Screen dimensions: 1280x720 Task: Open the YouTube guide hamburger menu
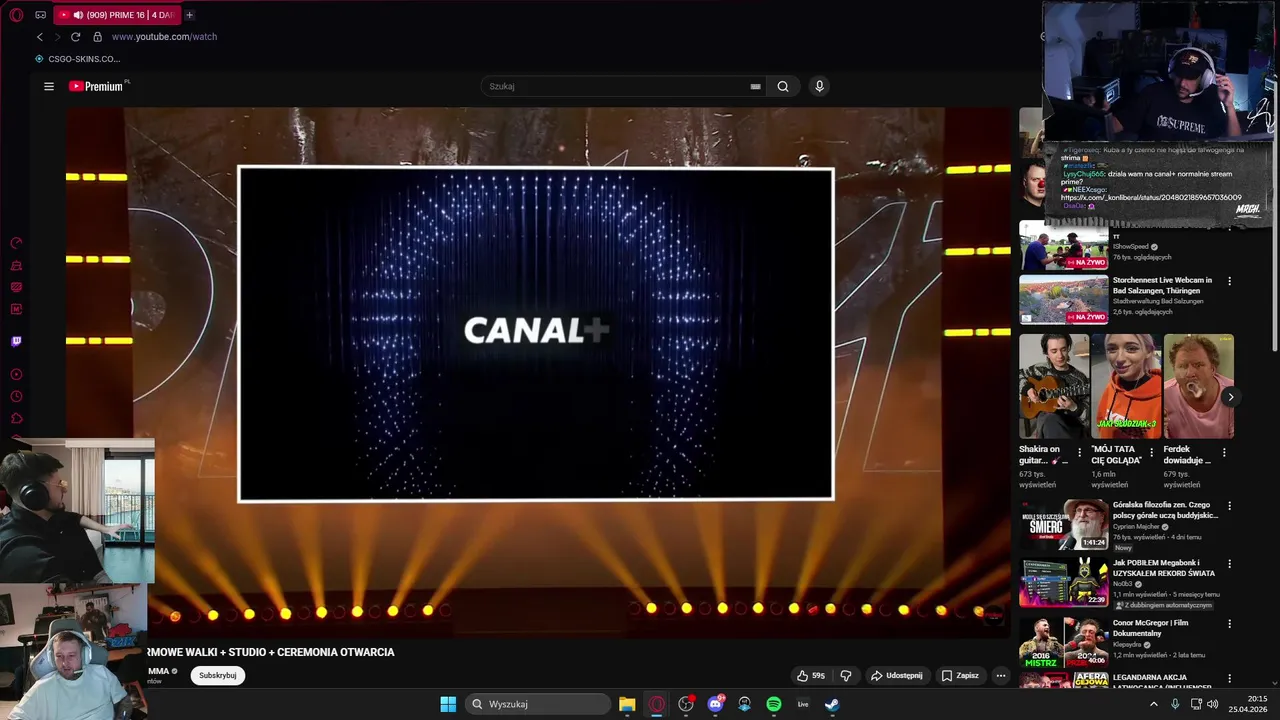(x=48, y=86)
